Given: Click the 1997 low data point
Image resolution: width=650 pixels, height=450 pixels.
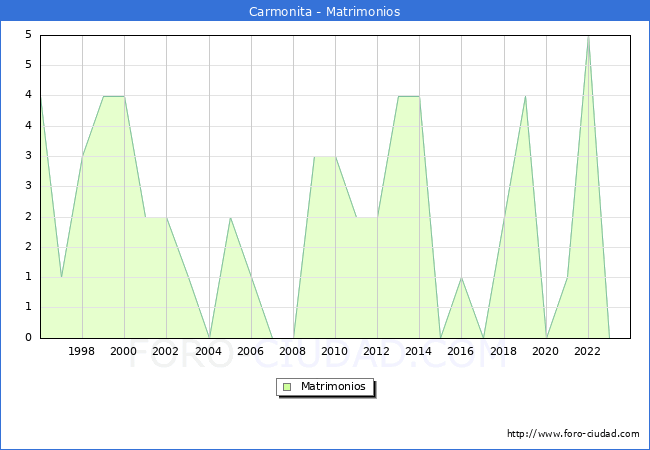Looking at the screenshot, I should click(x=61, y=277).
